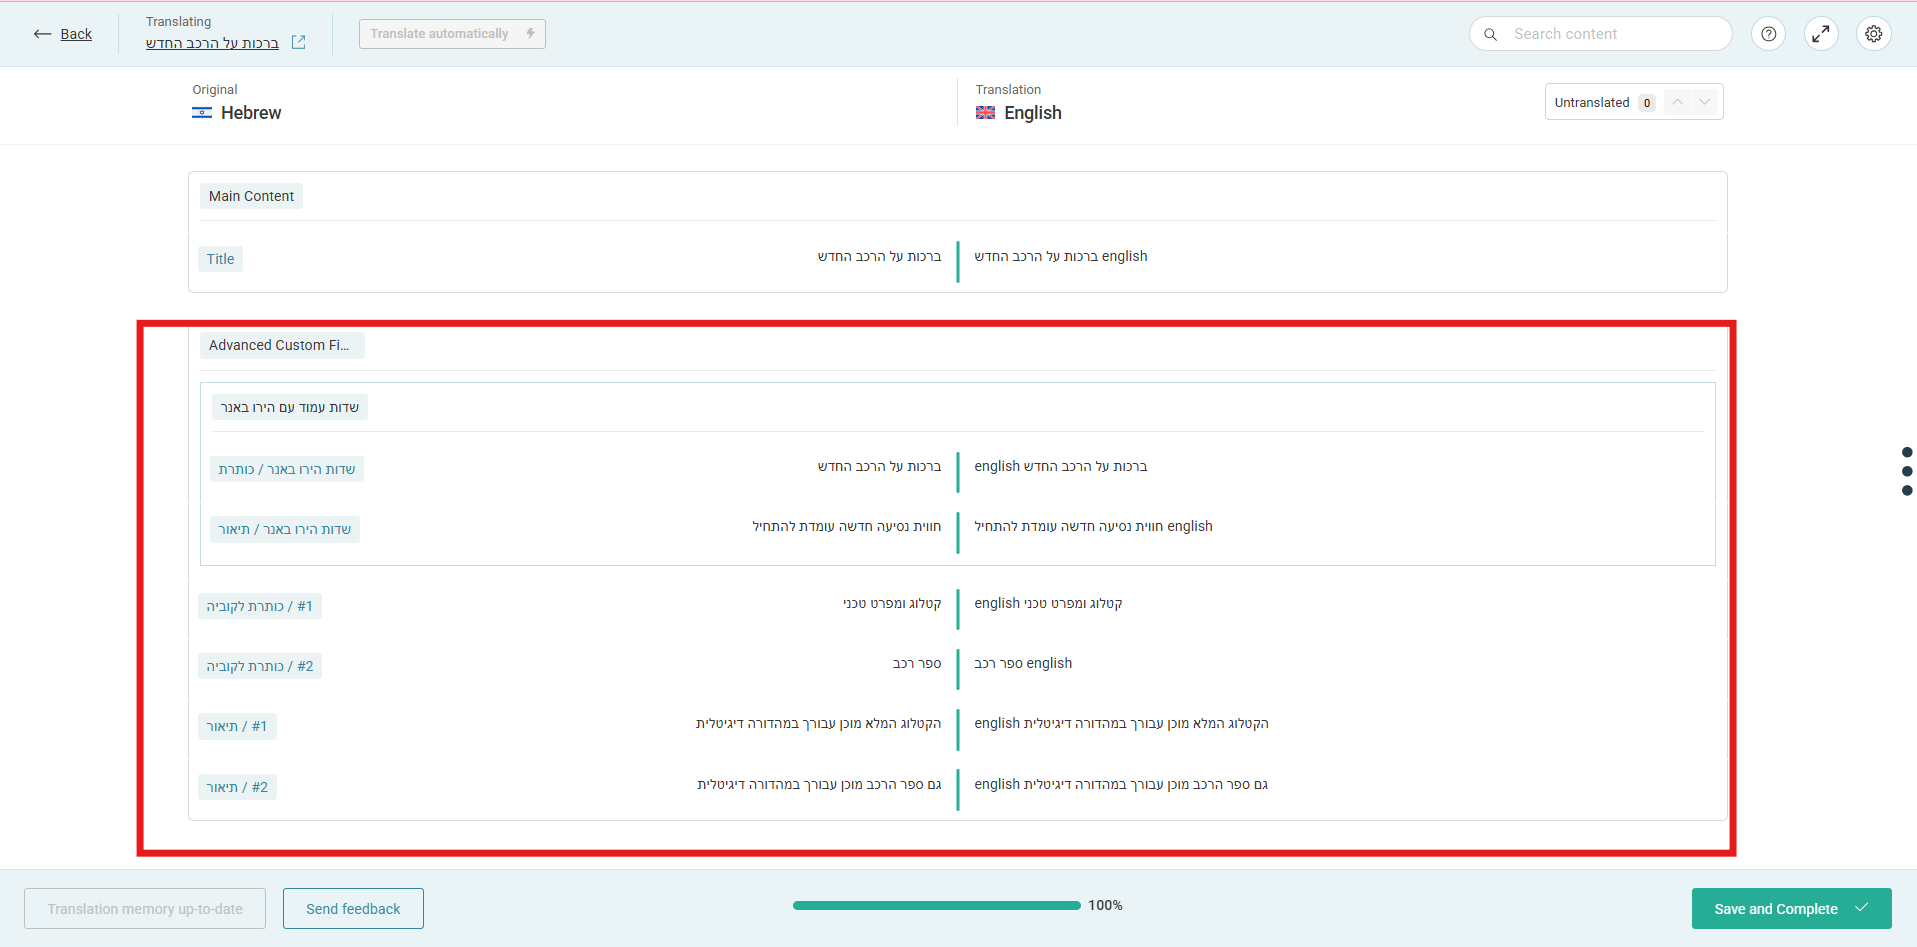Click the English flag icon
Screen dimensions: 1917x947
(x=985, y=113)
